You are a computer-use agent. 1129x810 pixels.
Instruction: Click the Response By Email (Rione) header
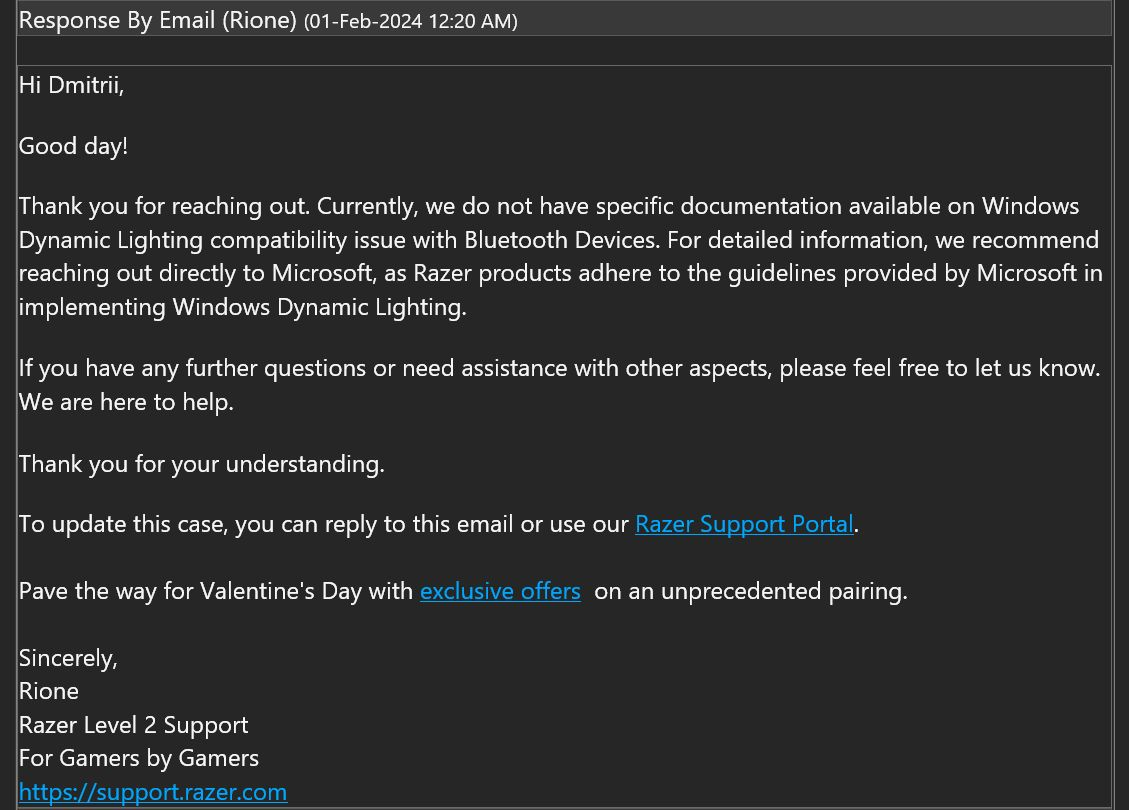(x=158, y=20)
